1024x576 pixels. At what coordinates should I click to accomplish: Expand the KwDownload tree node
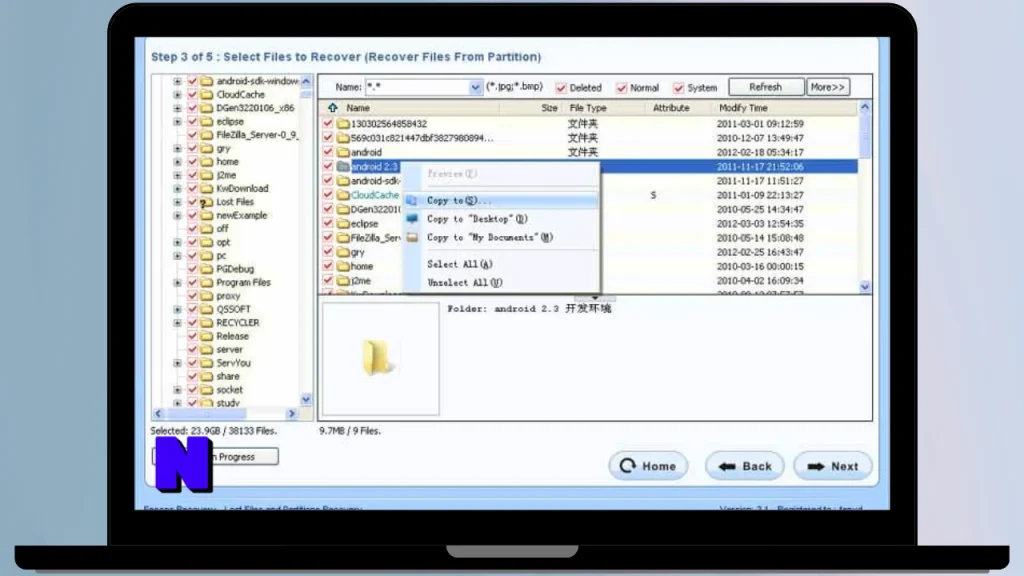(178, 189)
